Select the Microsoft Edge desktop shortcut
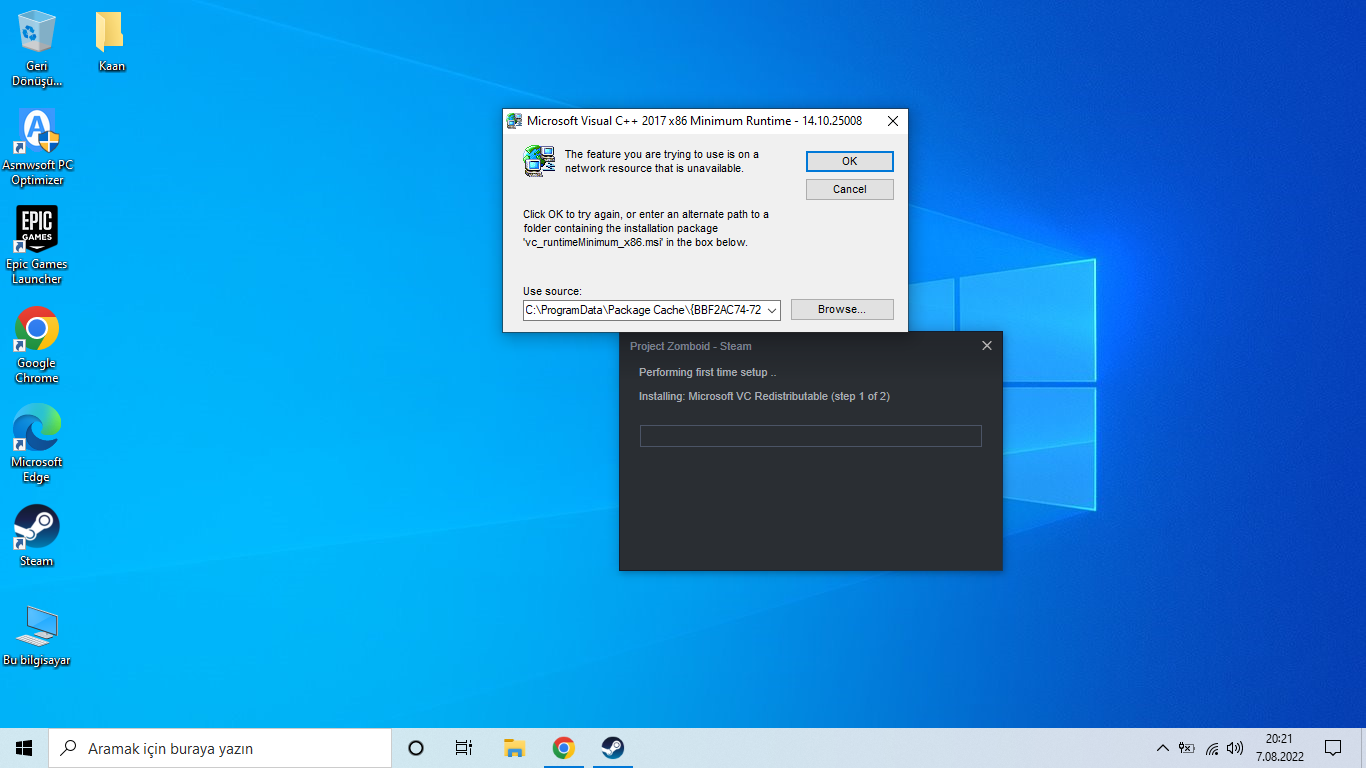 37,444
